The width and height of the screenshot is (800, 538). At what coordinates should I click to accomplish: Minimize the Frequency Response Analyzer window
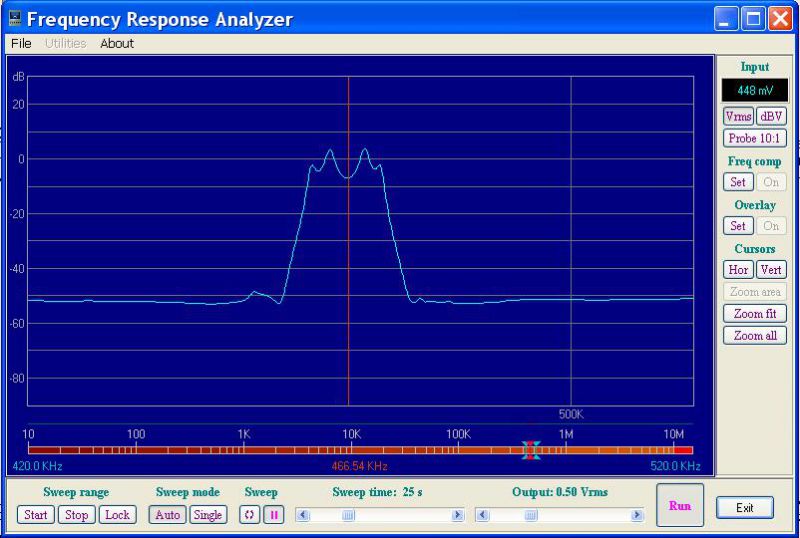click(x=726, y=19)
